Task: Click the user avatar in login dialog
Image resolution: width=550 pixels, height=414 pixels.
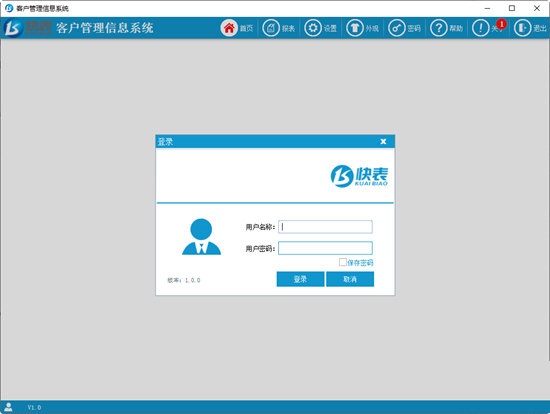Action: (201, 236)
